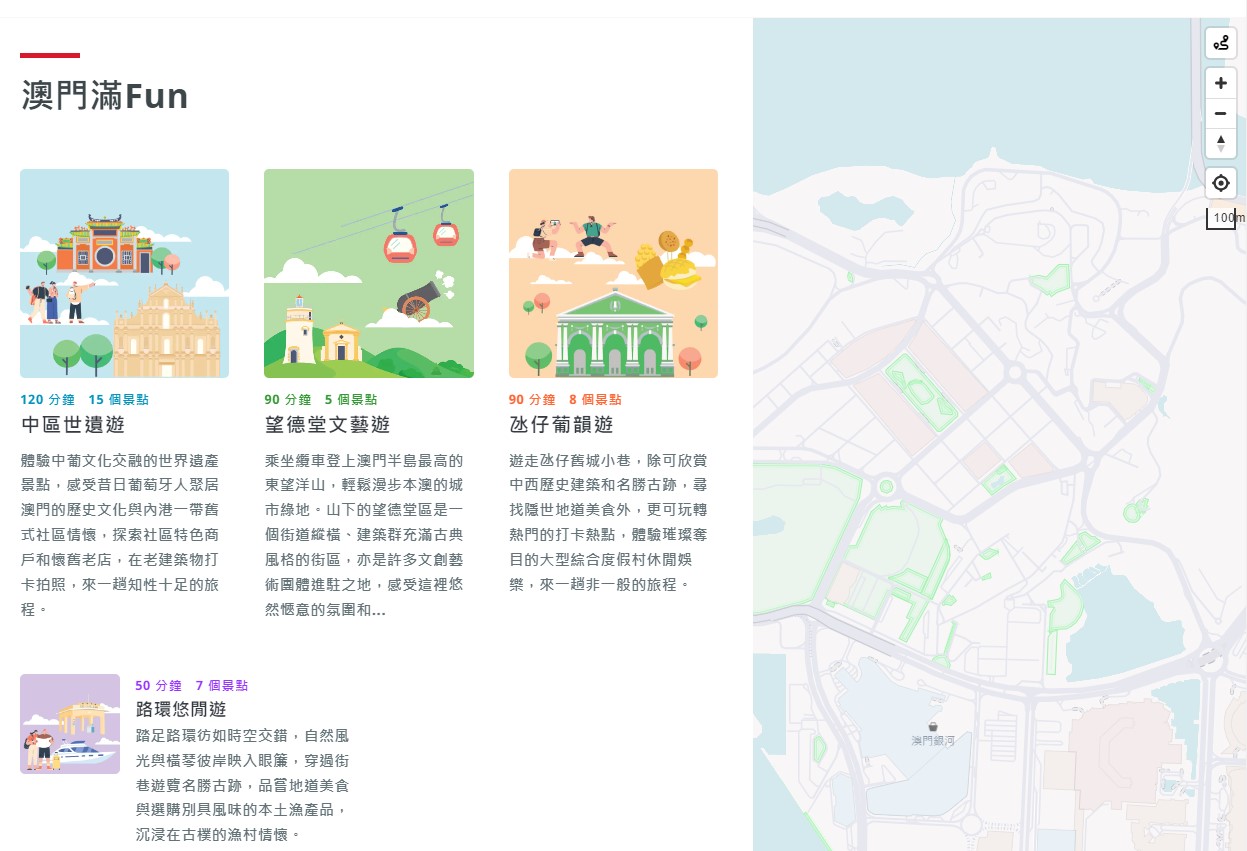The height and width of the screenshot is (851, 1247).
Task: Open the 中區世遺遊 tour illustration
Action: coord(124,273)
